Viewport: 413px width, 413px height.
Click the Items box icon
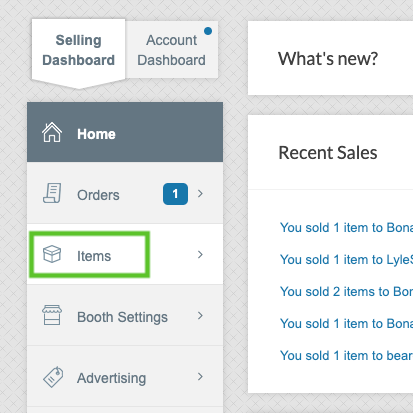pyautogui.click(x=52, y=254)
